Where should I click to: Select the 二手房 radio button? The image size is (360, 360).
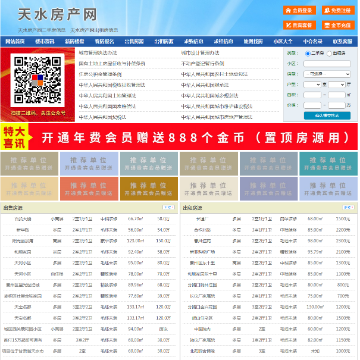pos(308,53)
